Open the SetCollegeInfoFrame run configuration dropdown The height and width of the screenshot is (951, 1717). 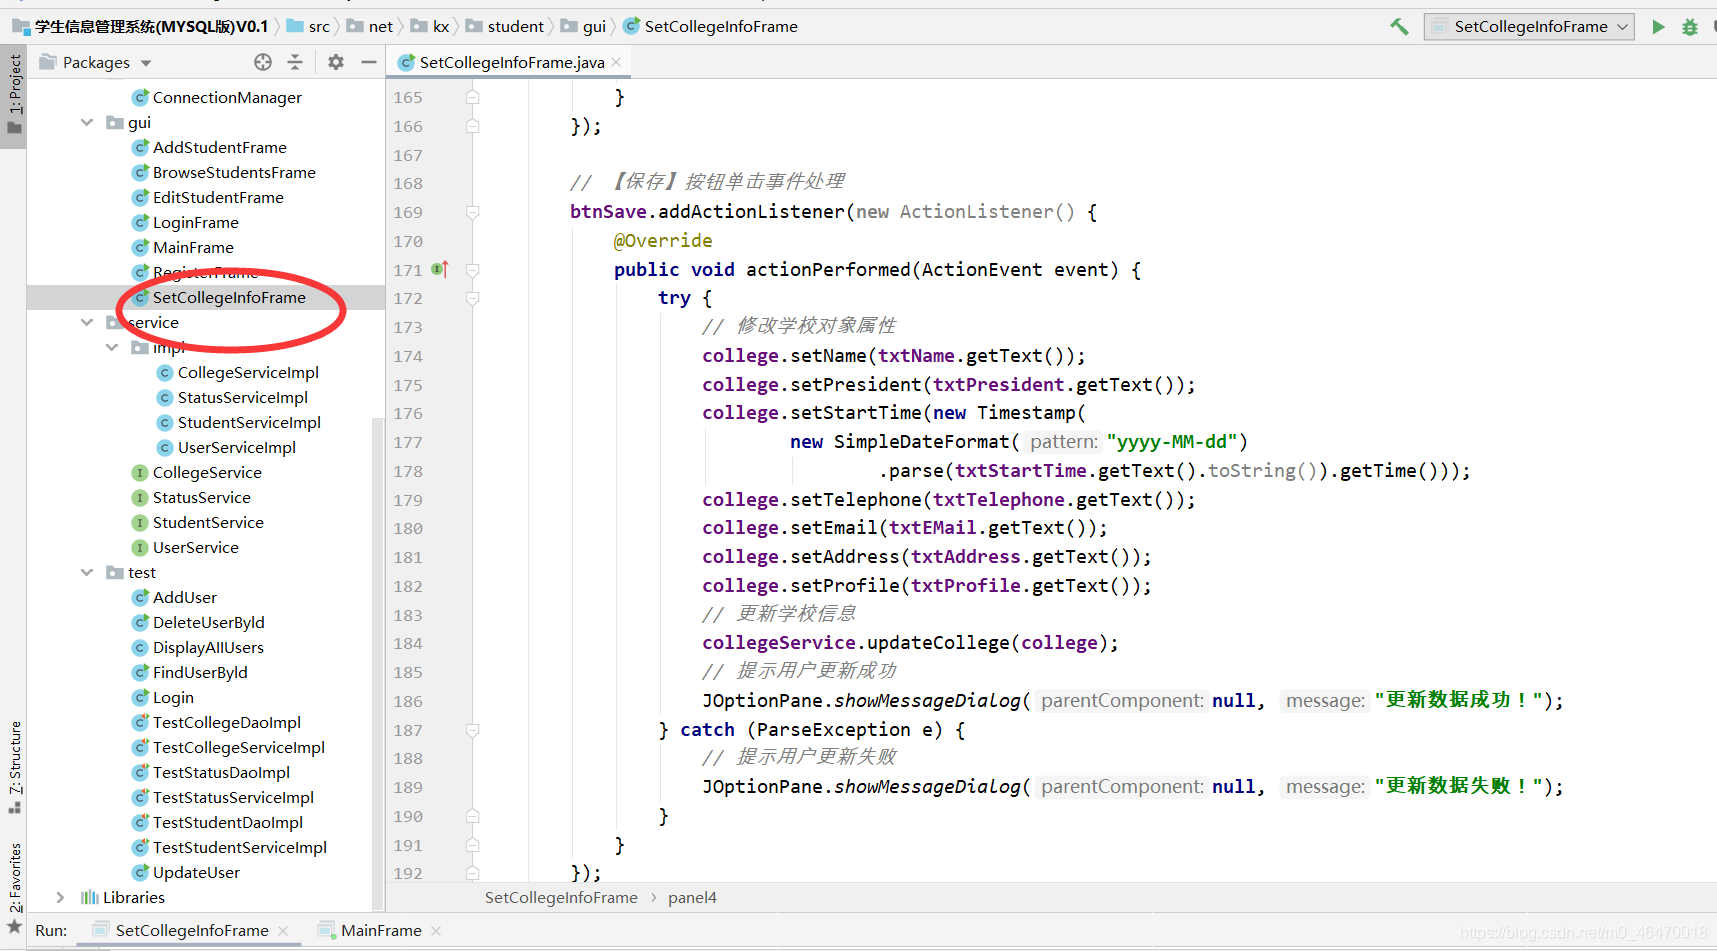point(1529,27)
